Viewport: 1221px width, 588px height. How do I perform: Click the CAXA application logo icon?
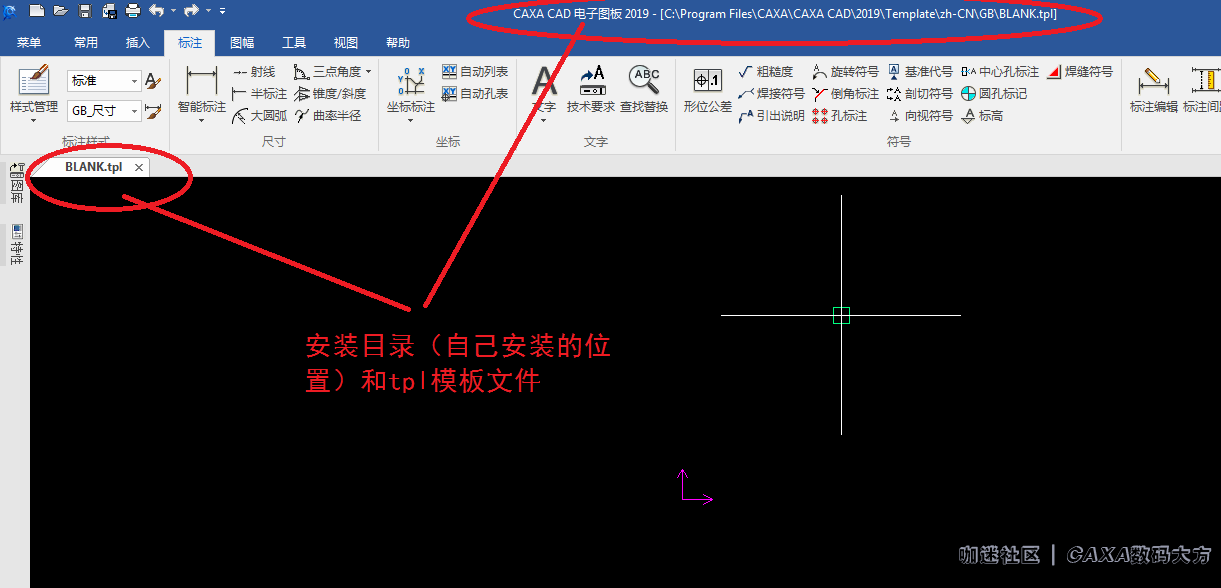pyautogui.click(x=9, y=12)
